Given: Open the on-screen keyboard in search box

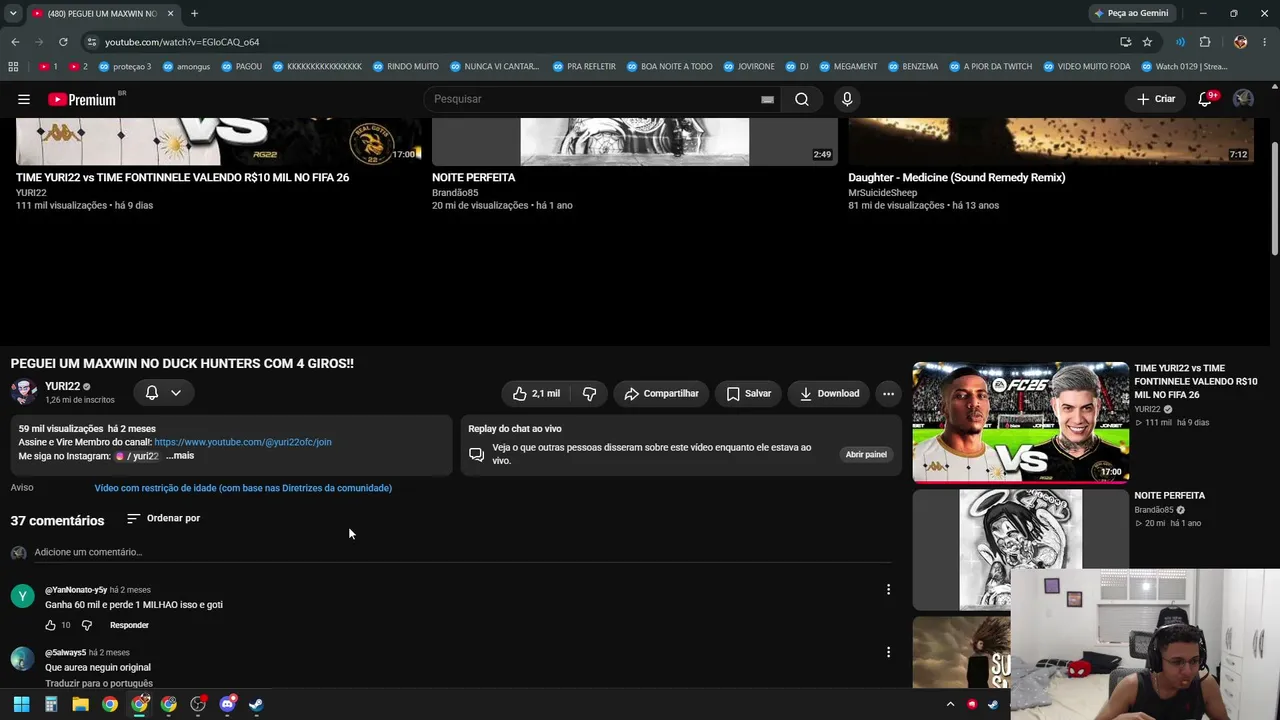Looking at the screenshot, I should pyautogui.click(x=767, y=99).
